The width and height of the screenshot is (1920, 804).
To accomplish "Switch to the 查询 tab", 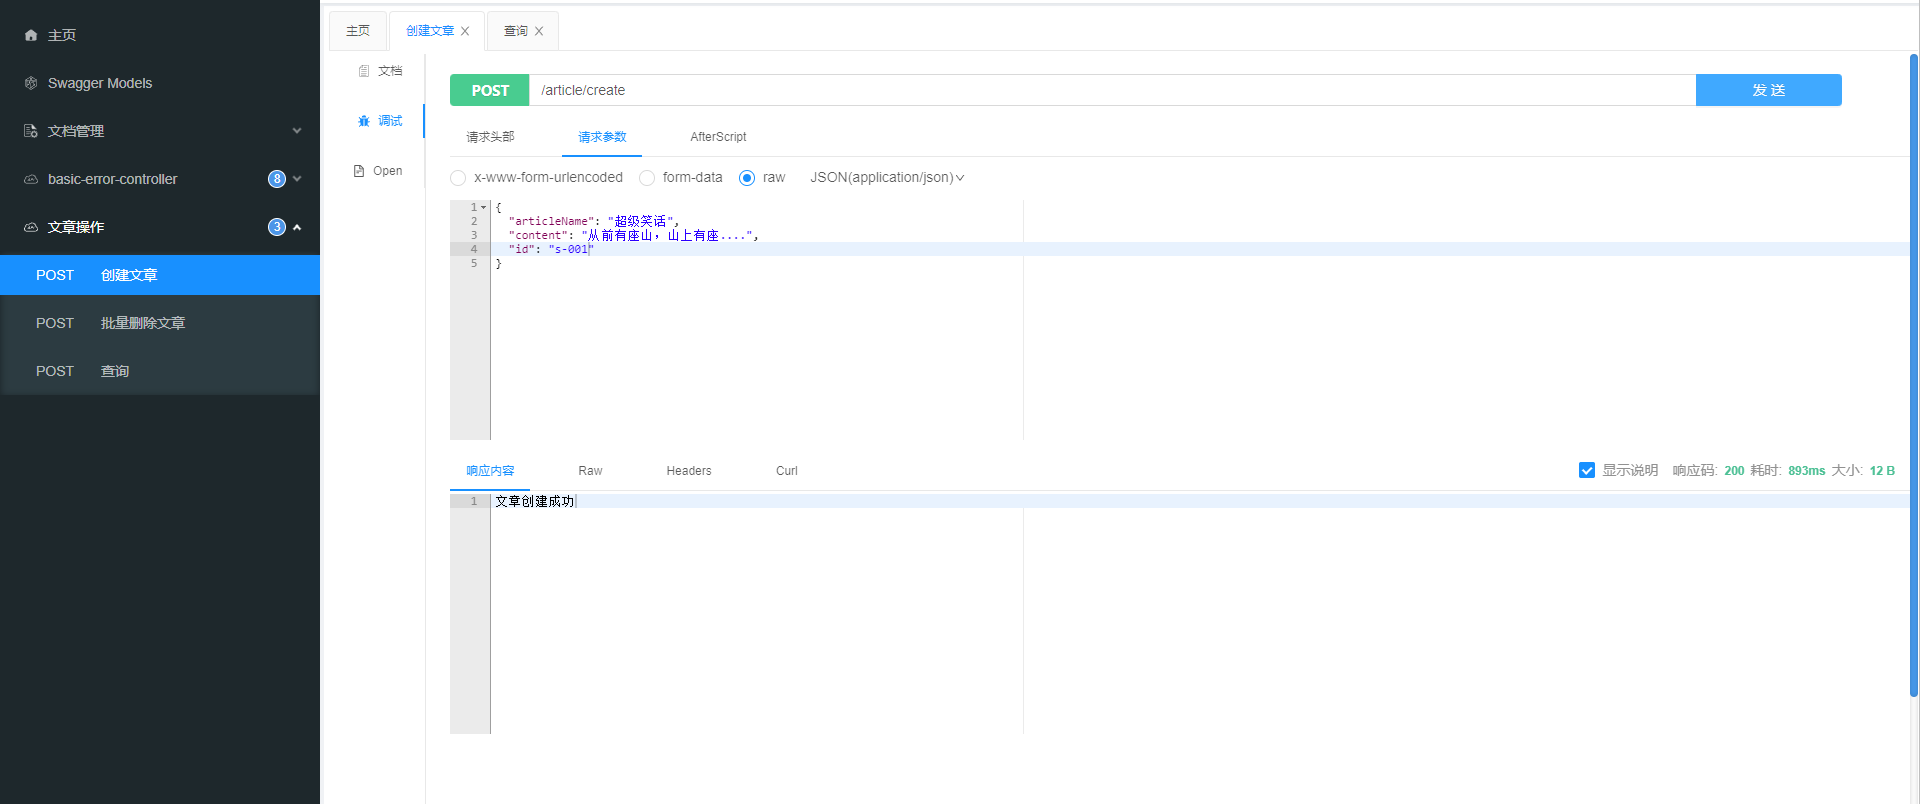I will pos(516,31).
